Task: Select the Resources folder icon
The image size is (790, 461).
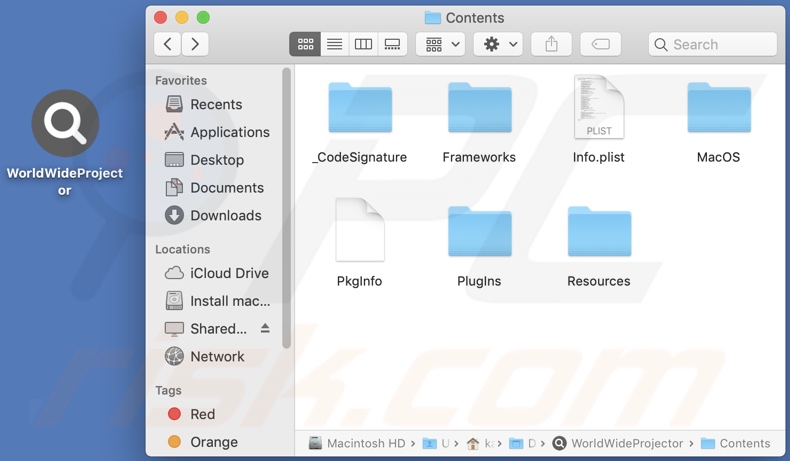Action: point(599,231)
